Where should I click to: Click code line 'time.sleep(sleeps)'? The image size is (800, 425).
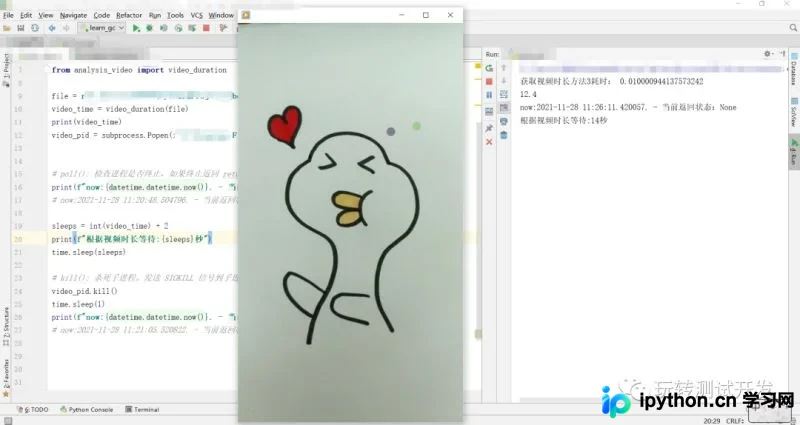tap(88, 252)
